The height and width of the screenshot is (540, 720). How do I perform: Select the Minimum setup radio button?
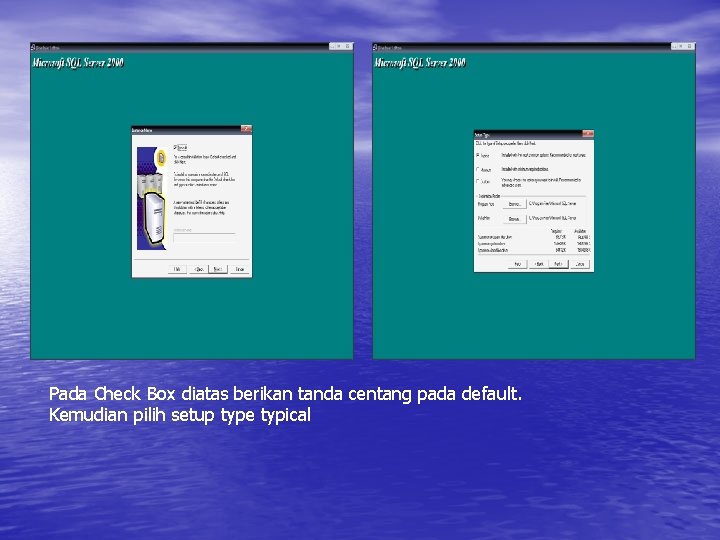tap(478, 169)
